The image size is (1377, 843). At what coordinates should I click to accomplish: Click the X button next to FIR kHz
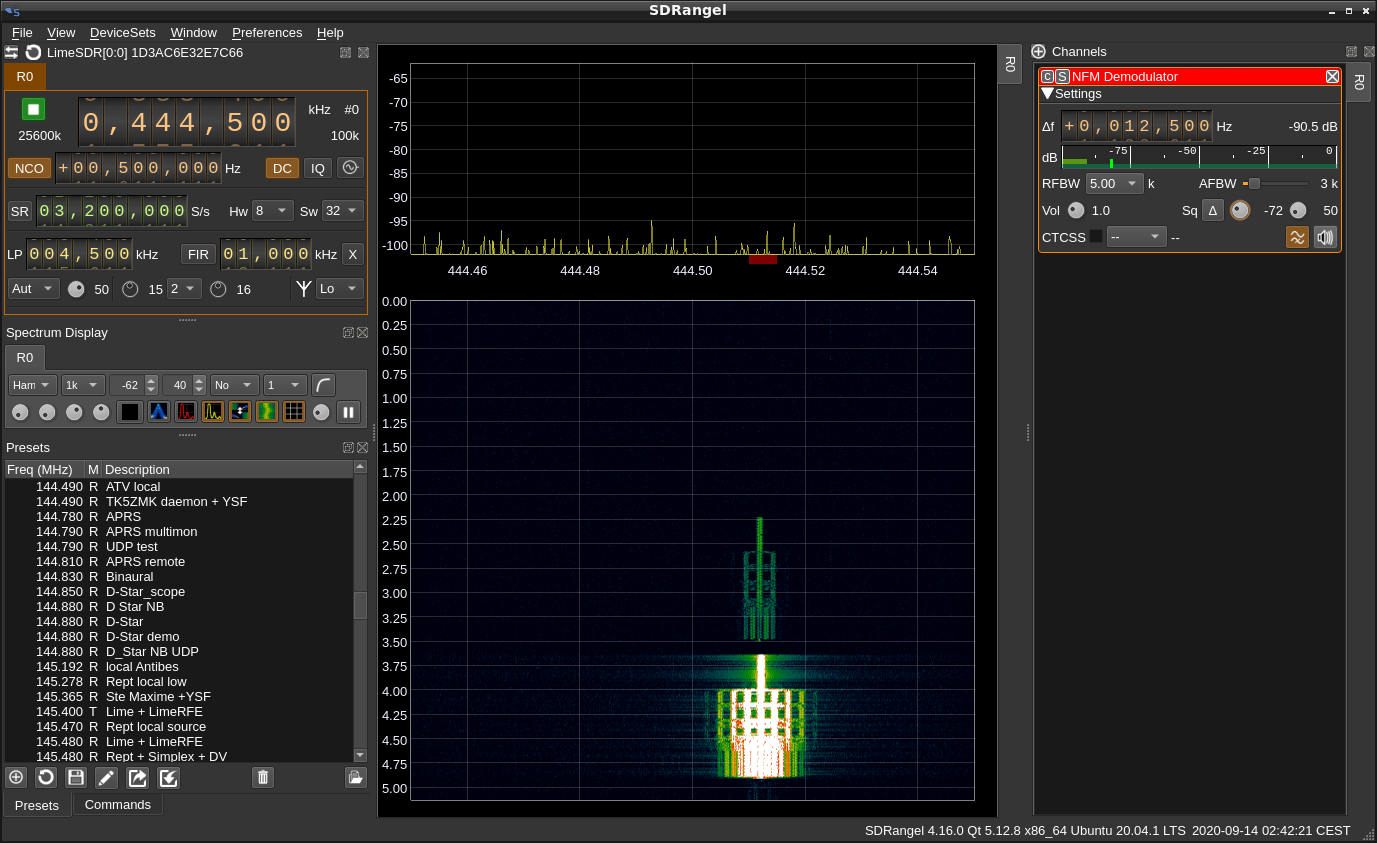click(352, 254)
